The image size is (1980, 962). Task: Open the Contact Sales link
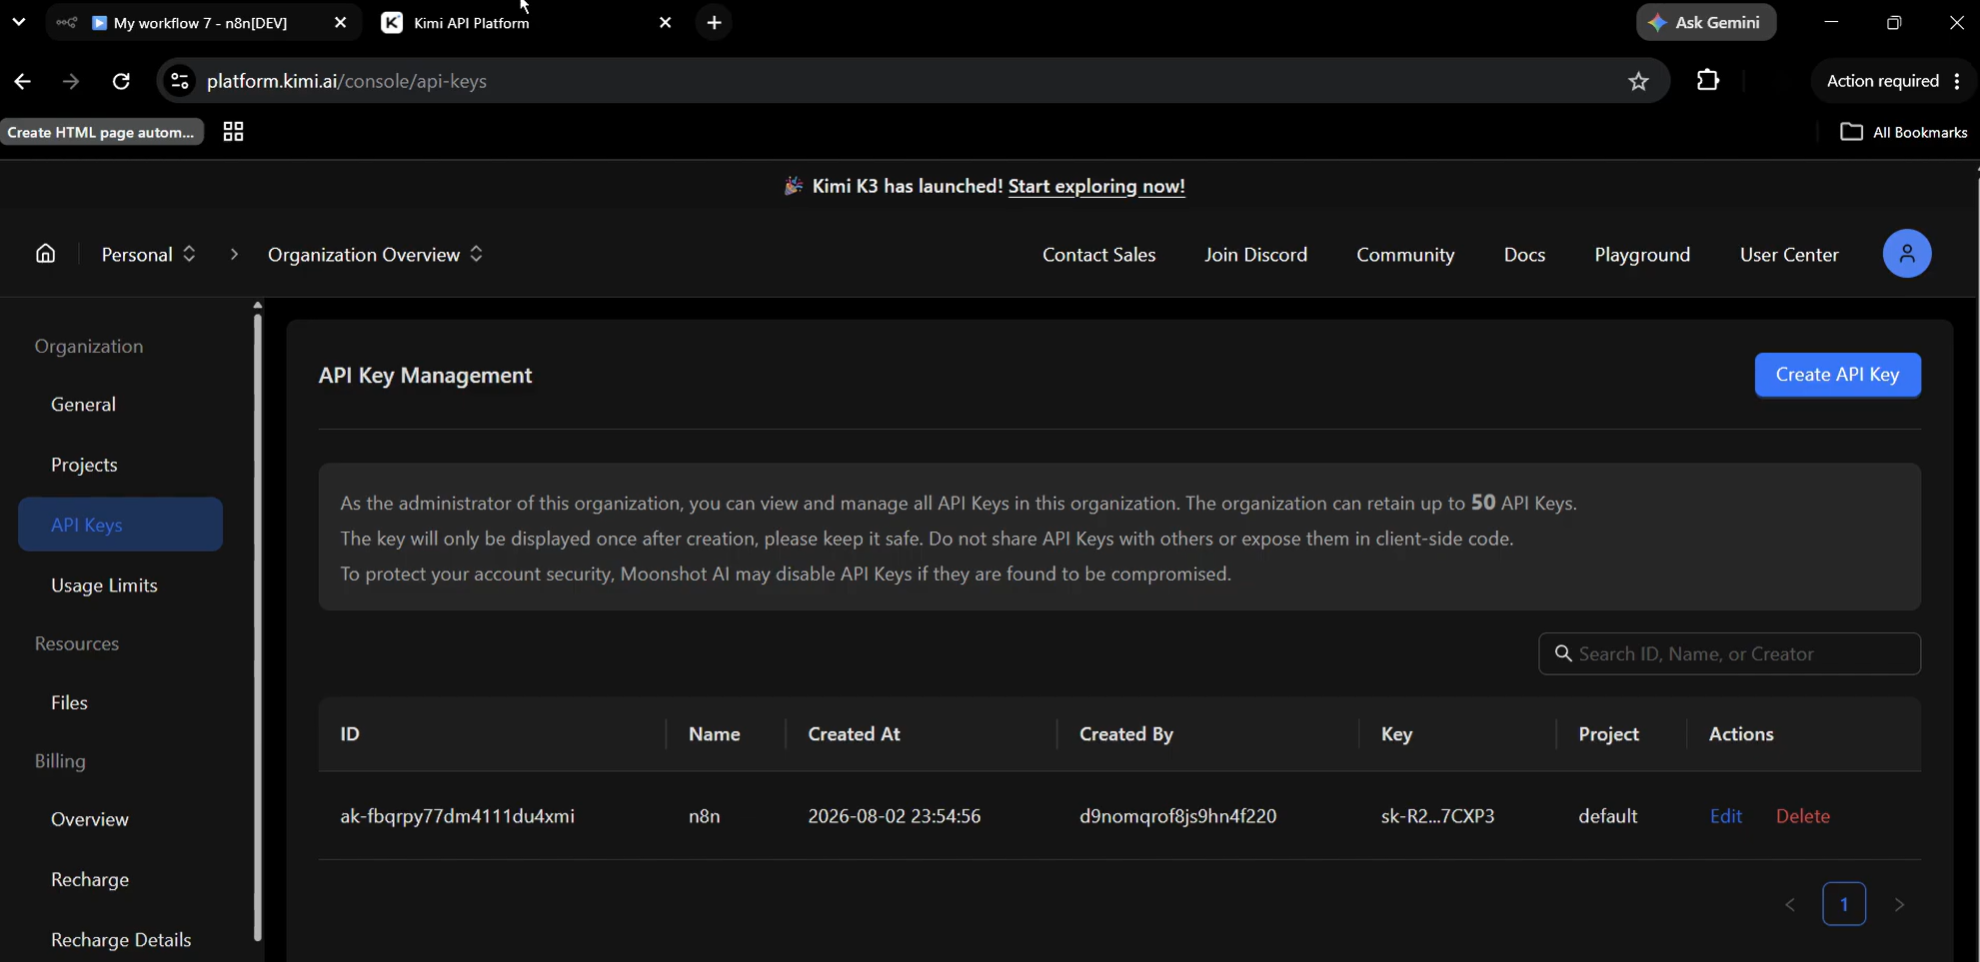click(1099, 254)
